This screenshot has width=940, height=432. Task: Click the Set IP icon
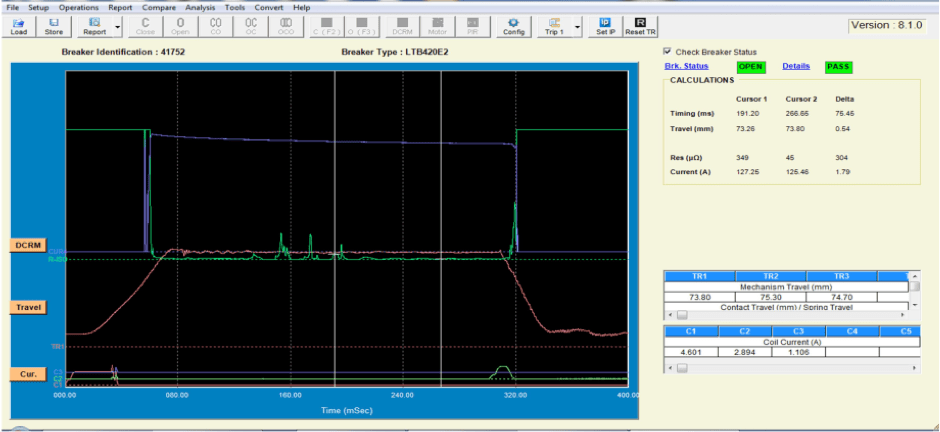click(605, 25)
